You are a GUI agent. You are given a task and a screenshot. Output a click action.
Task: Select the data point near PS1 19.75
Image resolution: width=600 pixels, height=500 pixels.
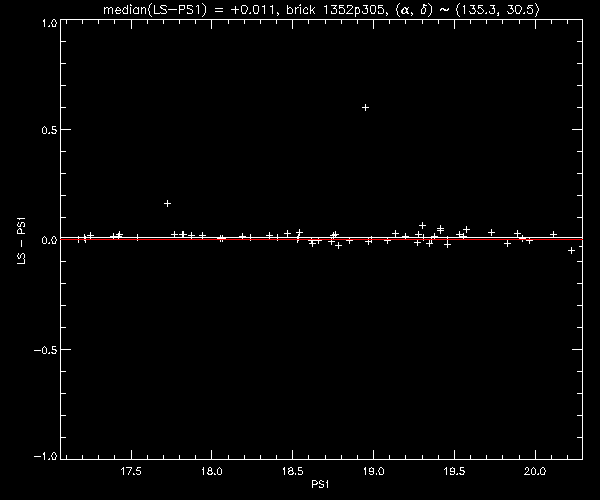click(x=492, y=232)
